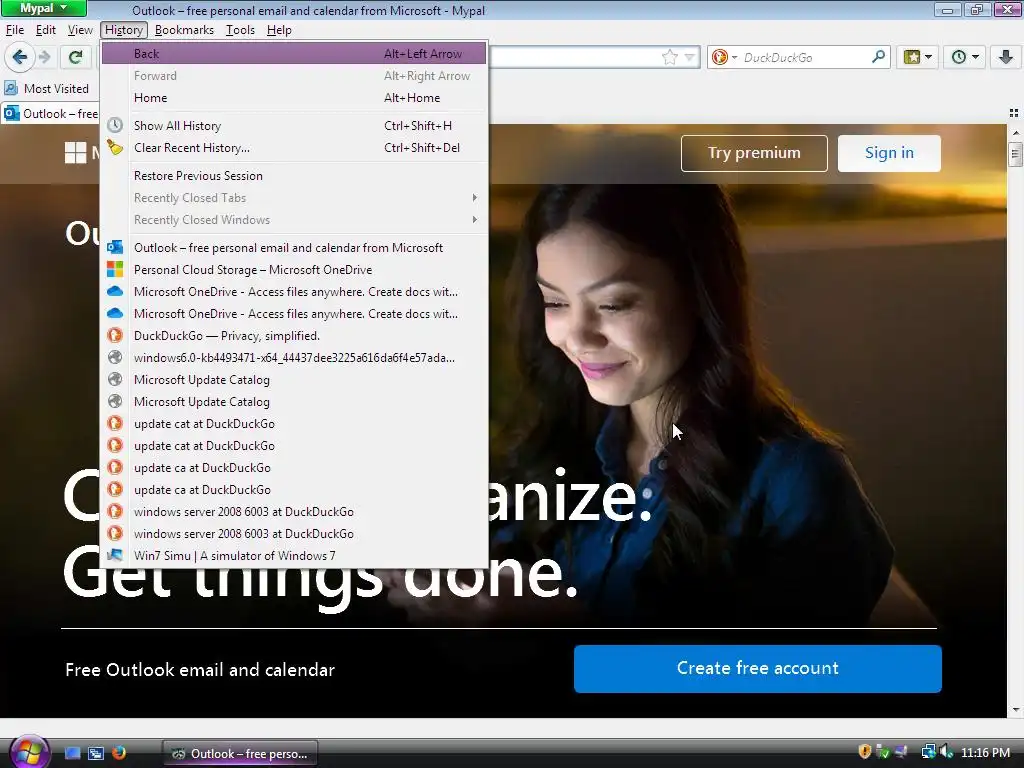Choose Back in the History menu

294,54
